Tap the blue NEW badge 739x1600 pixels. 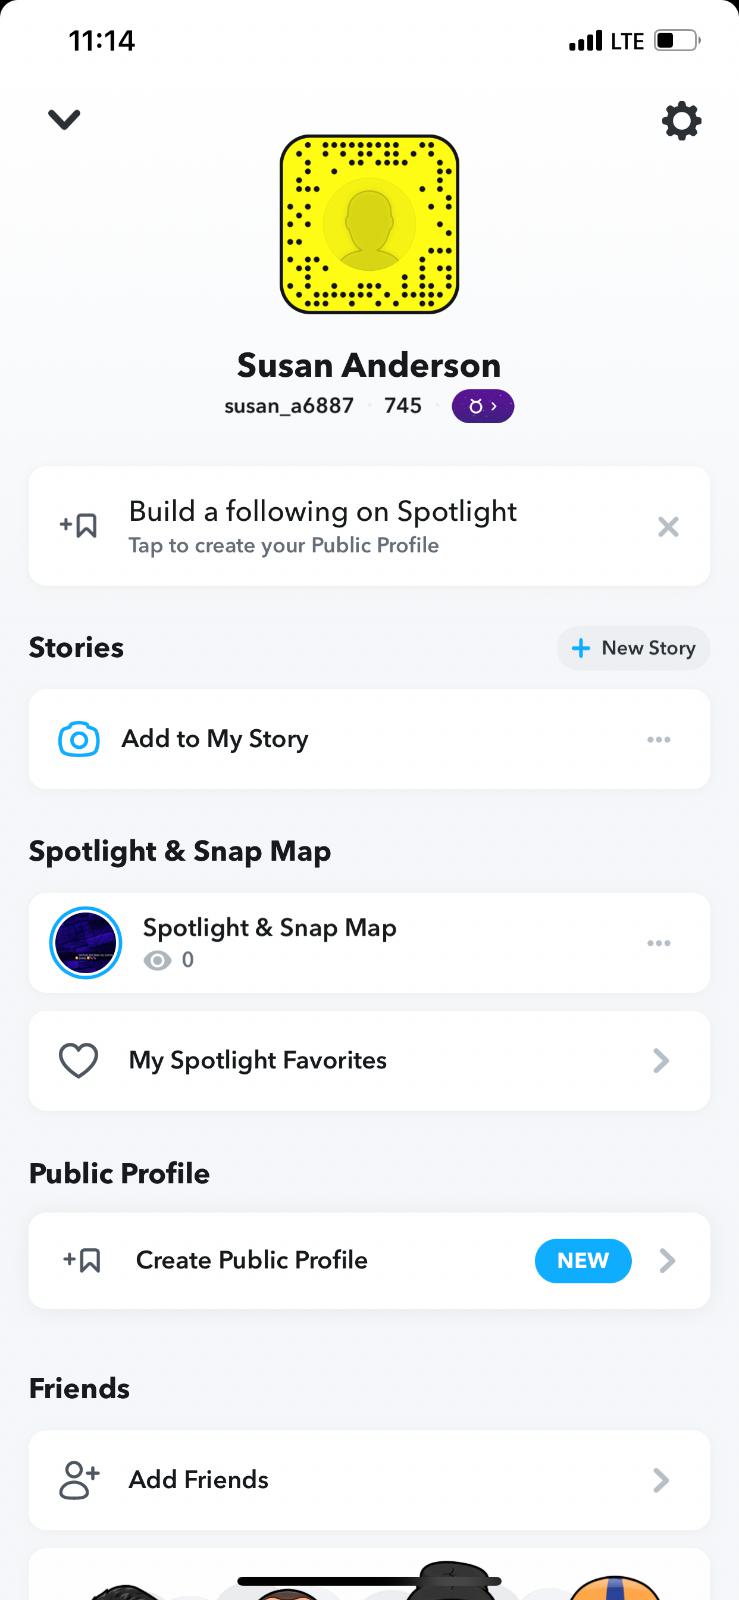coord(583,1260)
